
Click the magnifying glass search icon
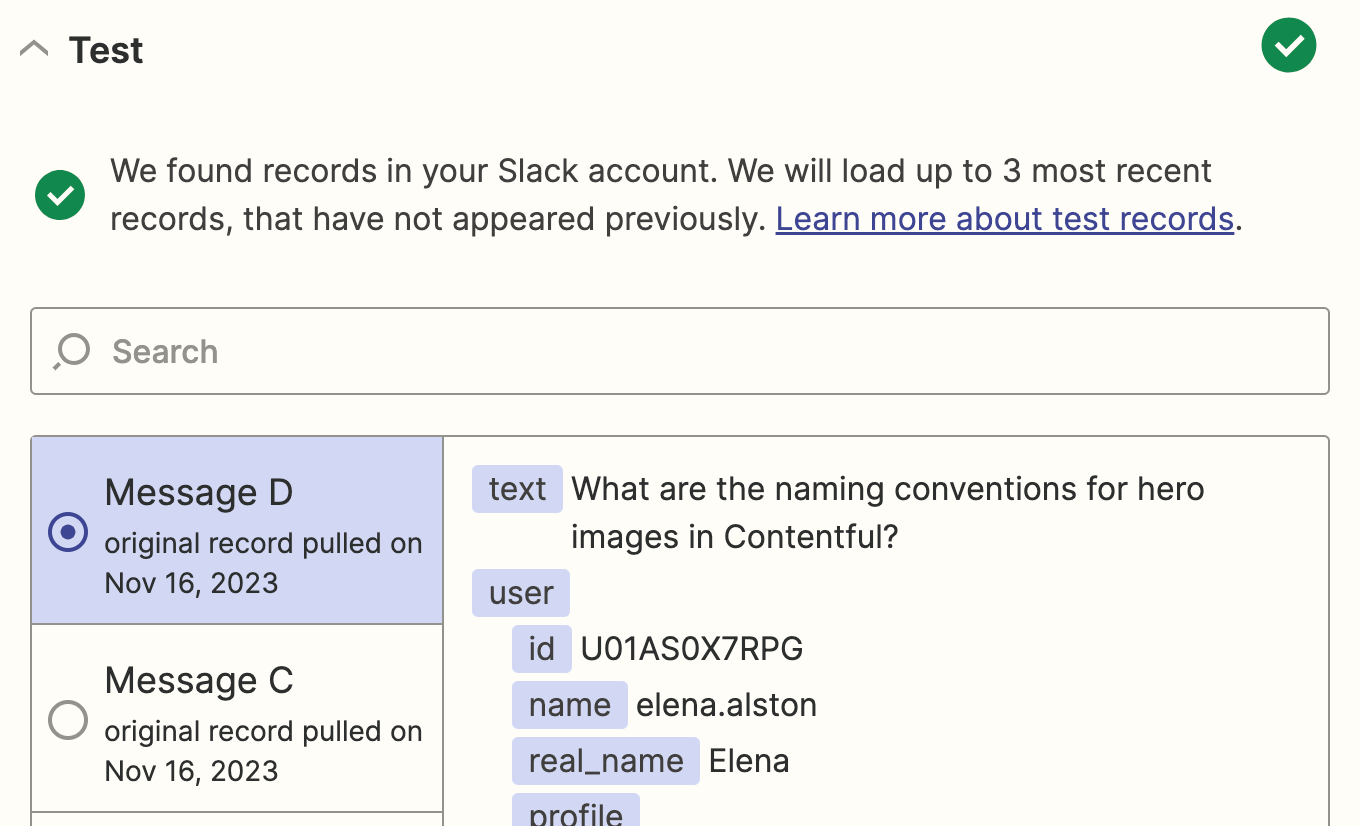coord(72,351)
